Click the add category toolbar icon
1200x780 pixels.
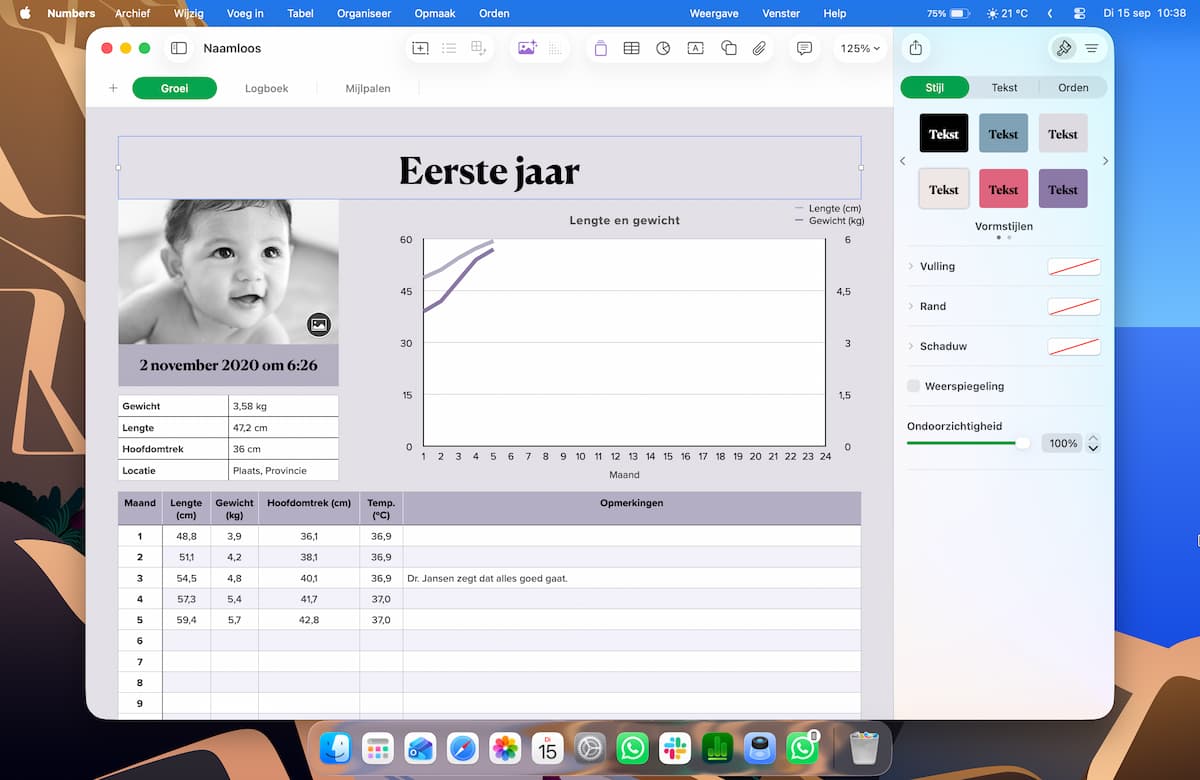[449, 48]
